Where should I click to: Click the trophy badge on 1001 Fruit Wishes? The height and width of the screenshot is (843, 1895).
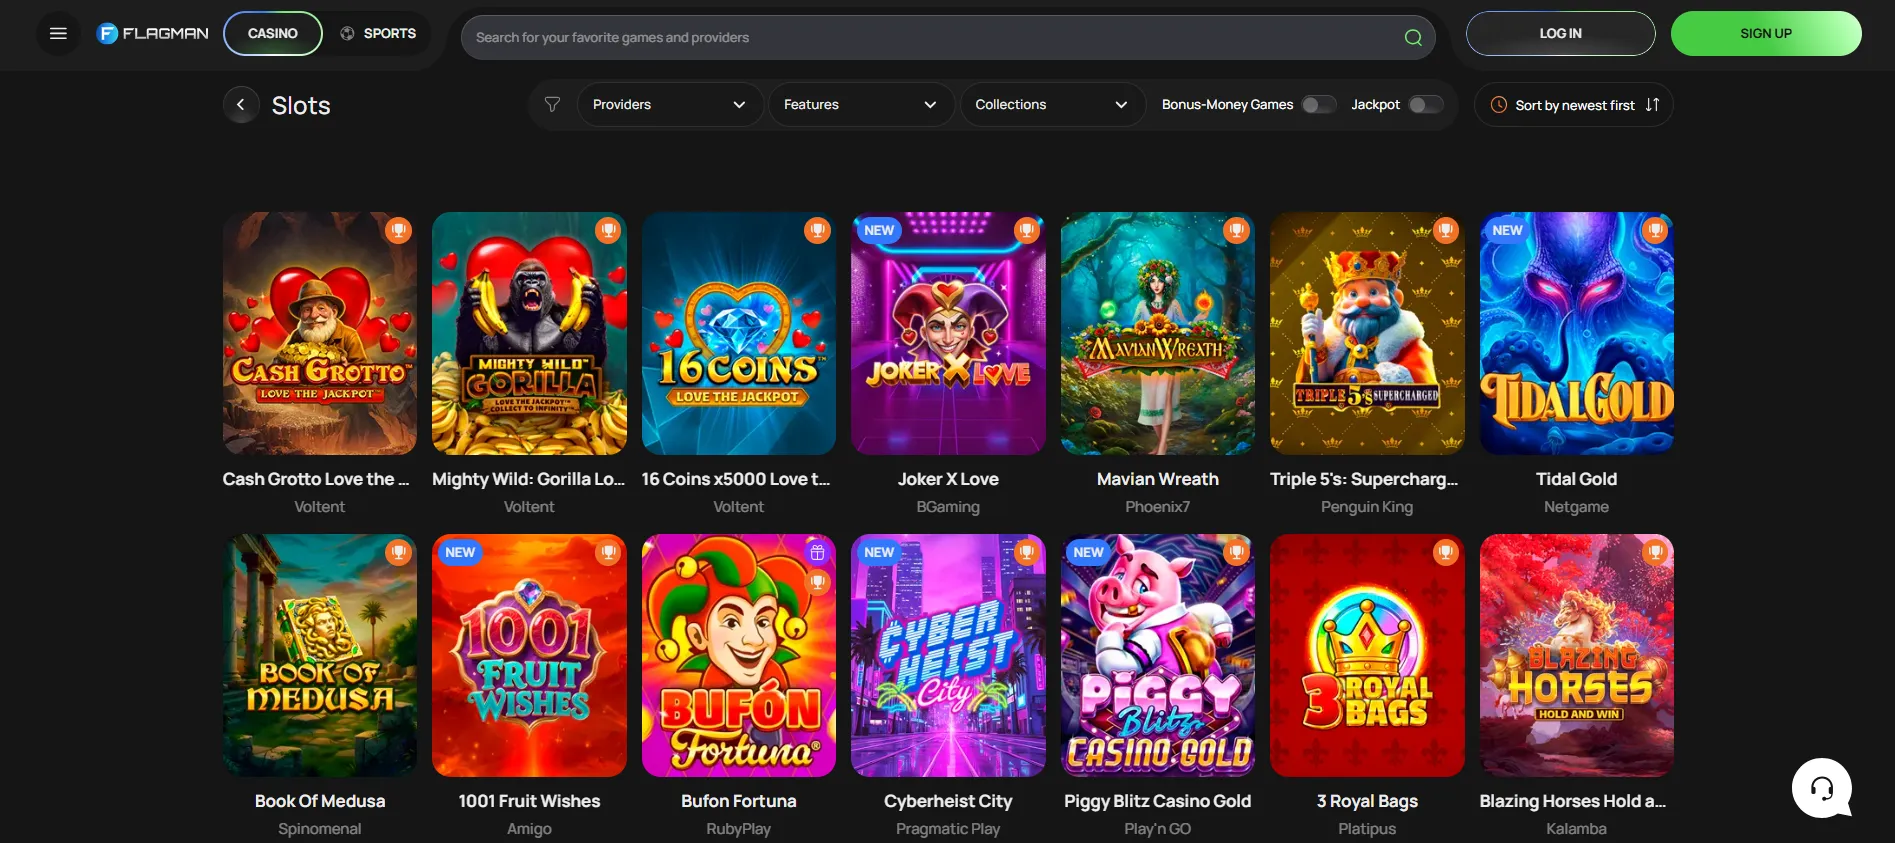click(608, 553)
